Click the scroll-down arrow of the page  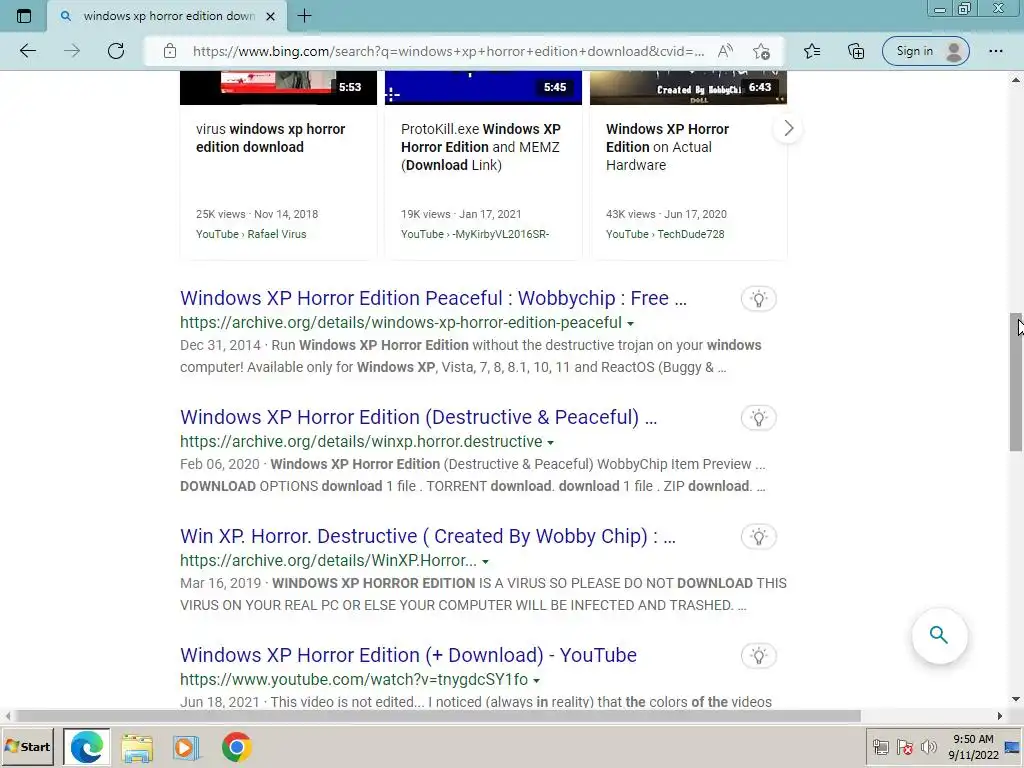1016,699
